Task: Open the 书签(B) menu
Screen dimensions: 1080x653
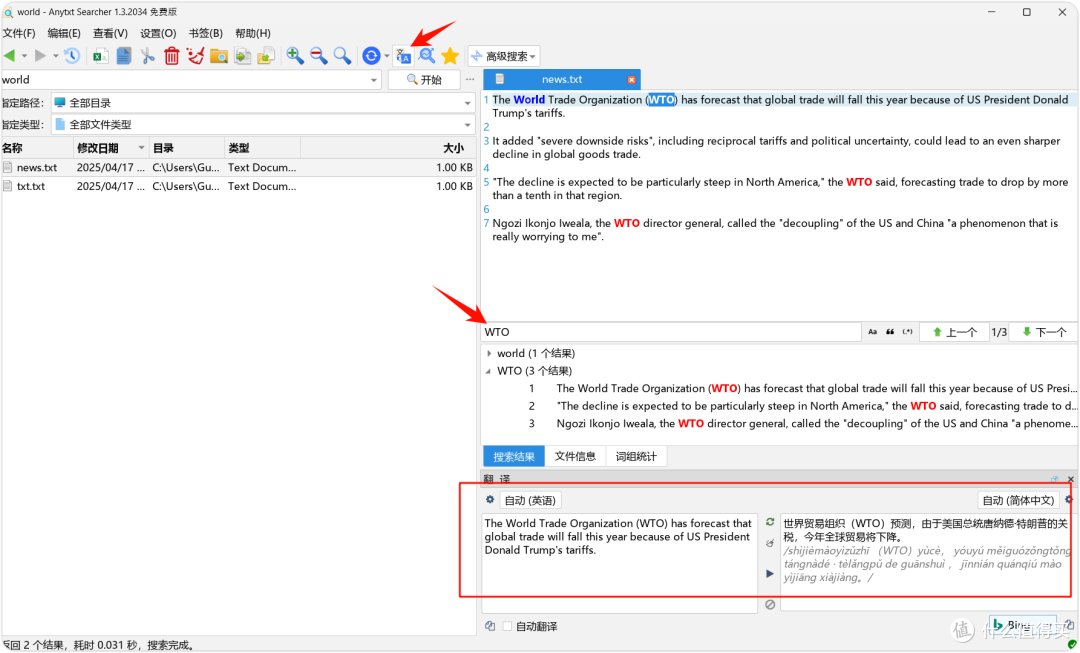Action: pos(205,33)
